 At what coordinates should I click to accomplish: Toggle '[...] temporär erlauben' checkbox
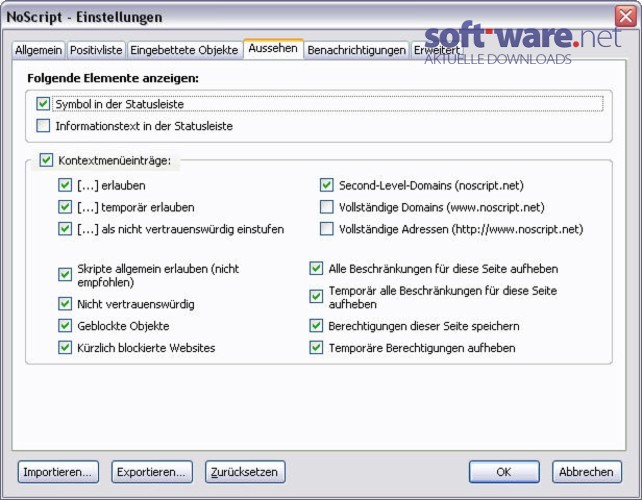point(65,207)
